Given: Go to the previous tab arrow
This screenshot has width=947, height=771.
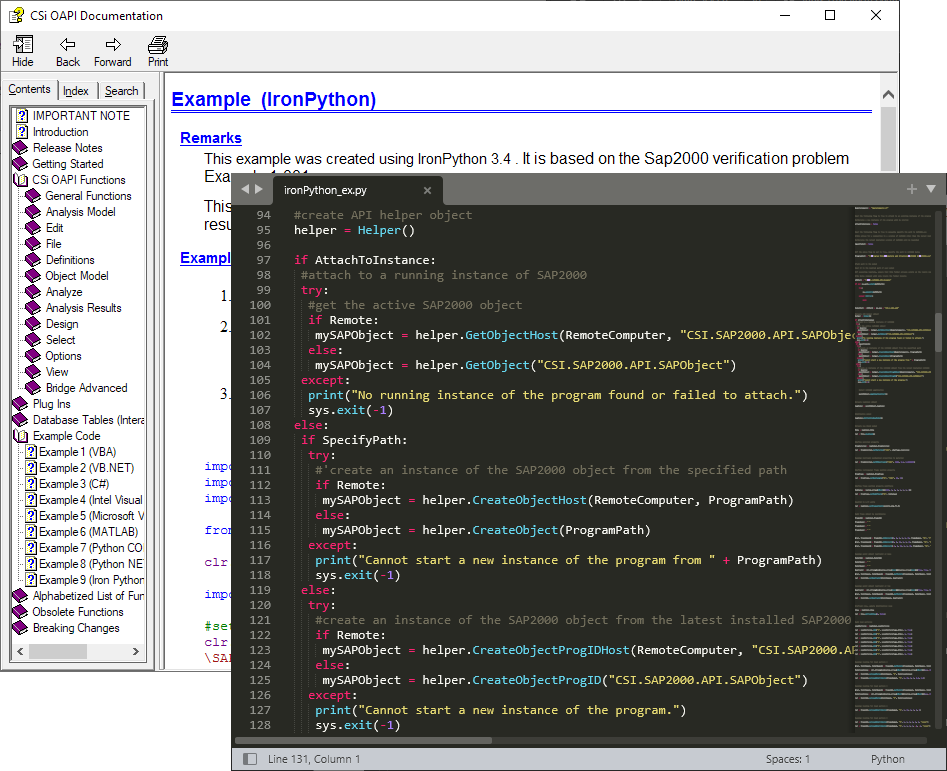Looking at the screenshot, I should click(x=245, y=189).
